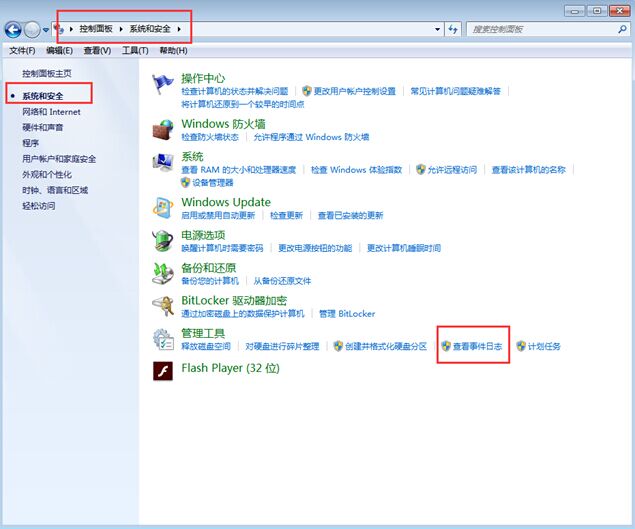Click 将计算机还原到一个较早的时间点 link
Viewport: 635px width, 529px height.
(243, 105)
